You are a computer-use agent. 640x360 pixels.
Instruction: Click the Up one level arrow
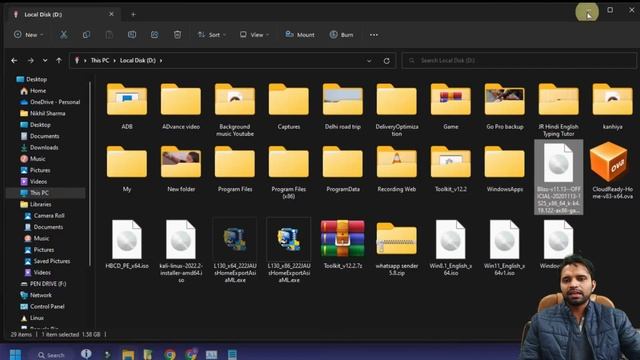[59, 60]
